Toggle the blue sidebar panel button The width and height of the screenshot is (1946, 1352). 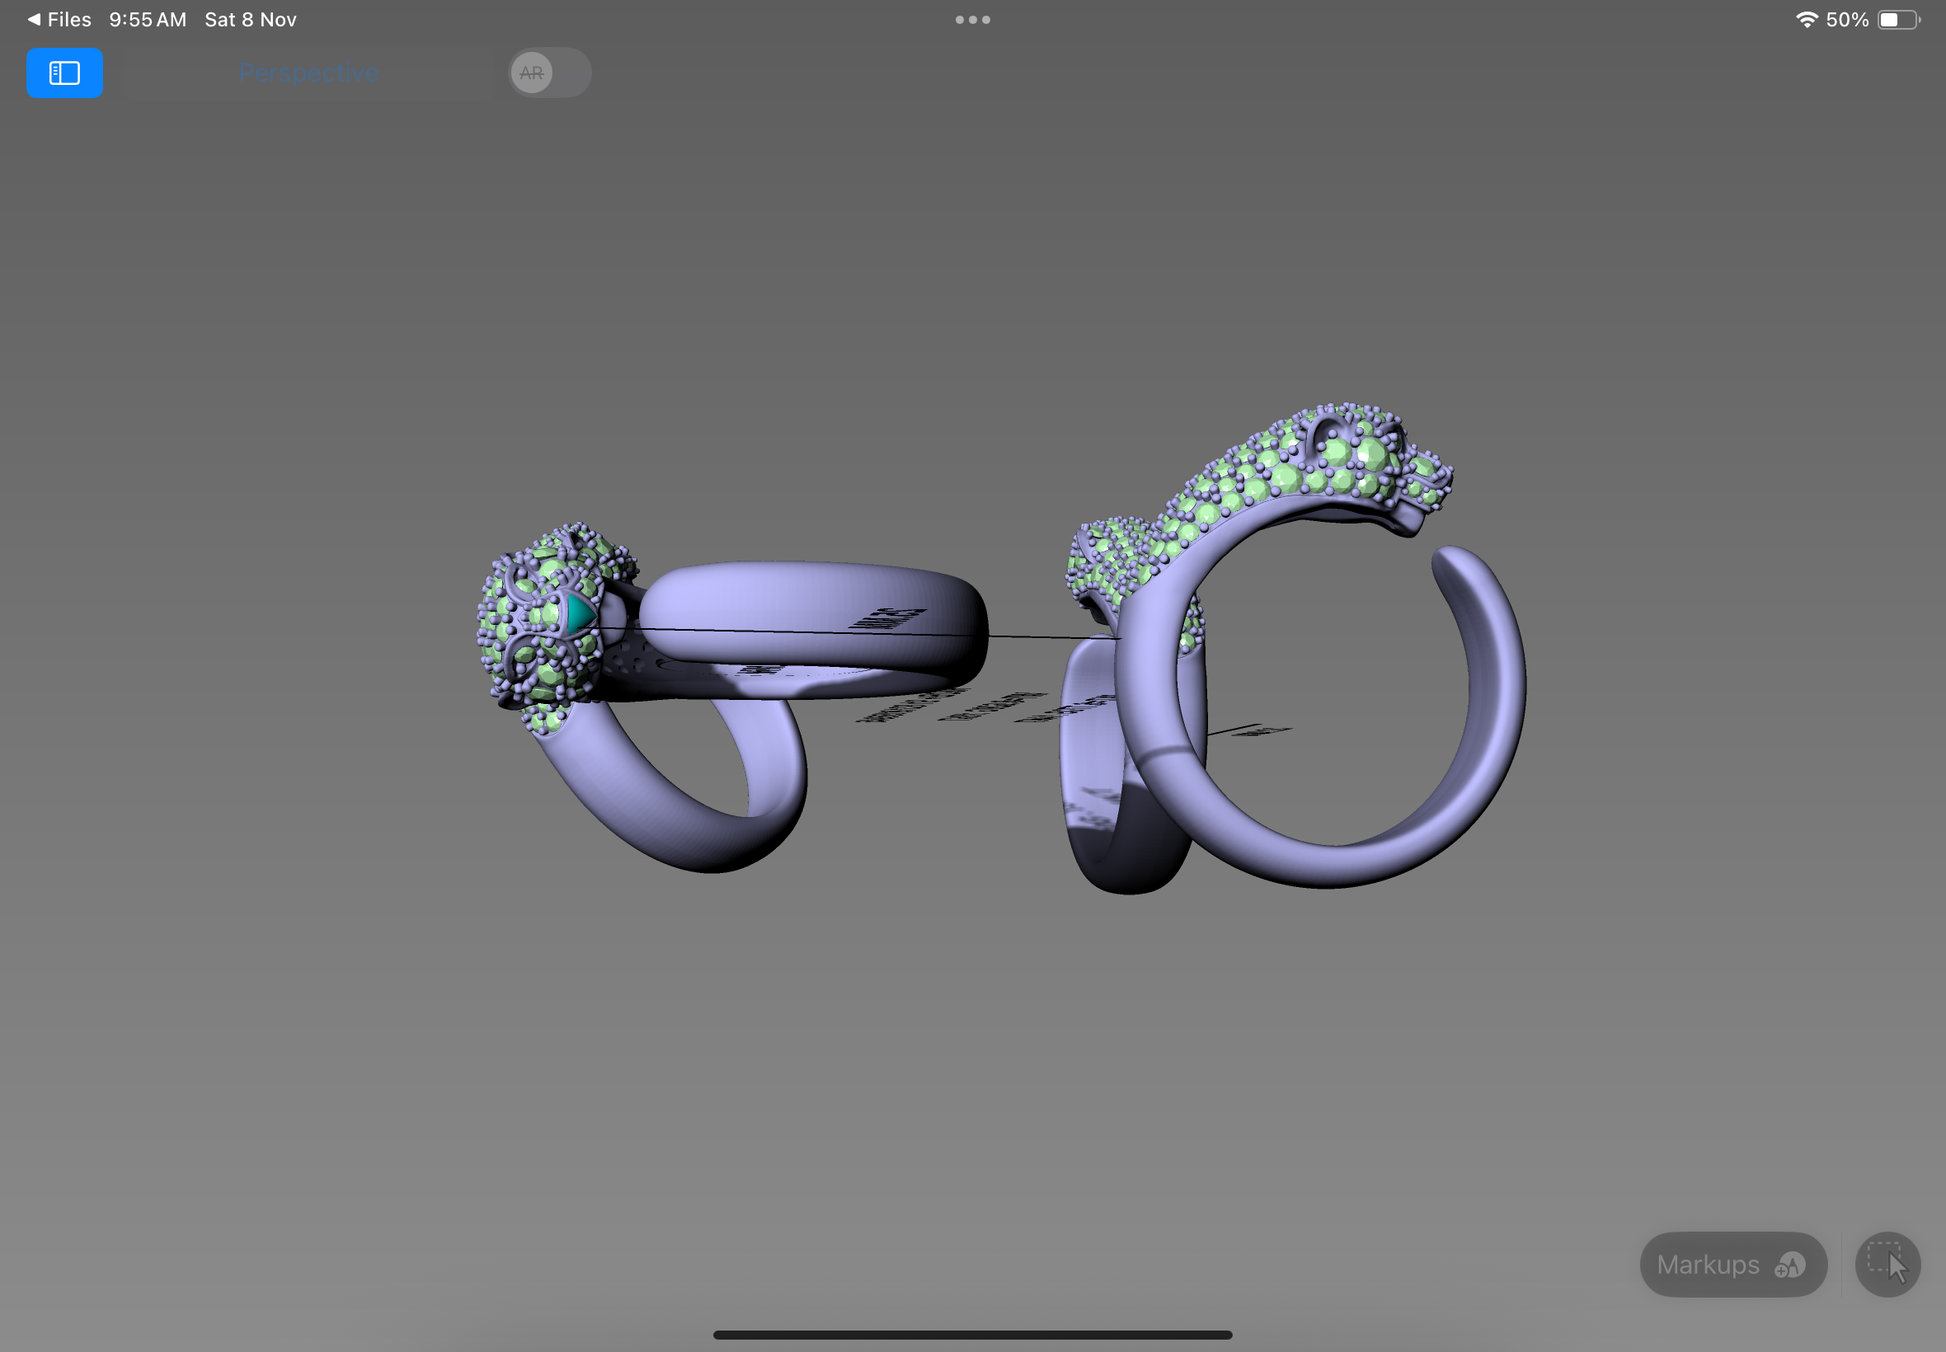pyautogui.click(x=64, y=73)
